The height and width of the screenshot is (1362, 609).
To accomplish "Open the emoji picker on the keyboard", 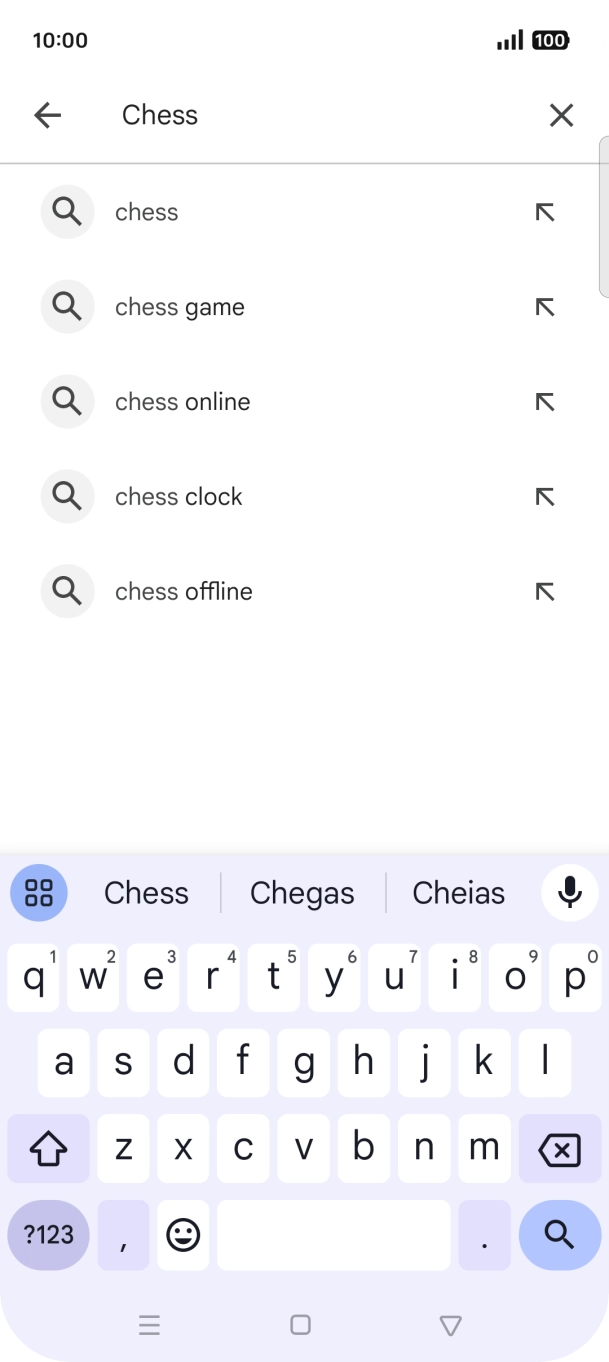I will click(x=183, y=1235).
